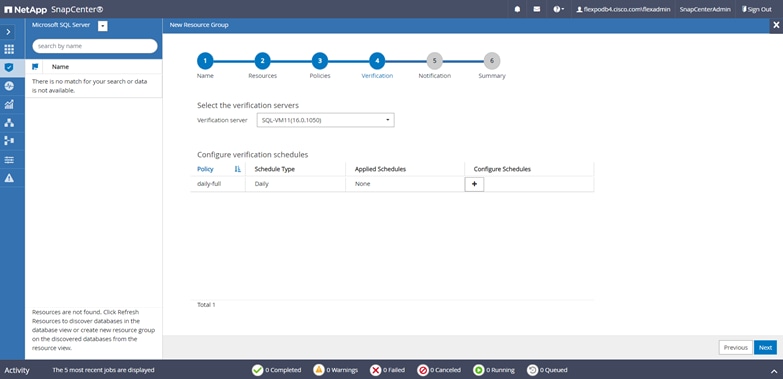Go to wizard step 2 Resources

[x=262, y=61]
